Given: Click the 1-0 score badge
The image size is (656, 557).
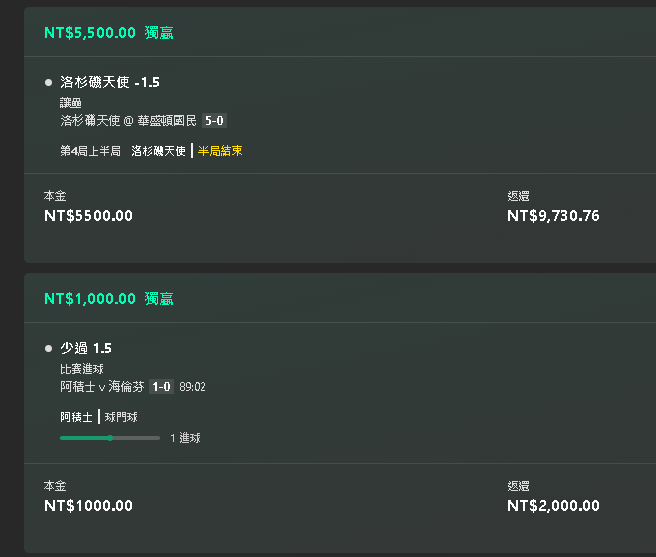Looking at the screenshot, I should pyautogui.click(x=161, y=387).
